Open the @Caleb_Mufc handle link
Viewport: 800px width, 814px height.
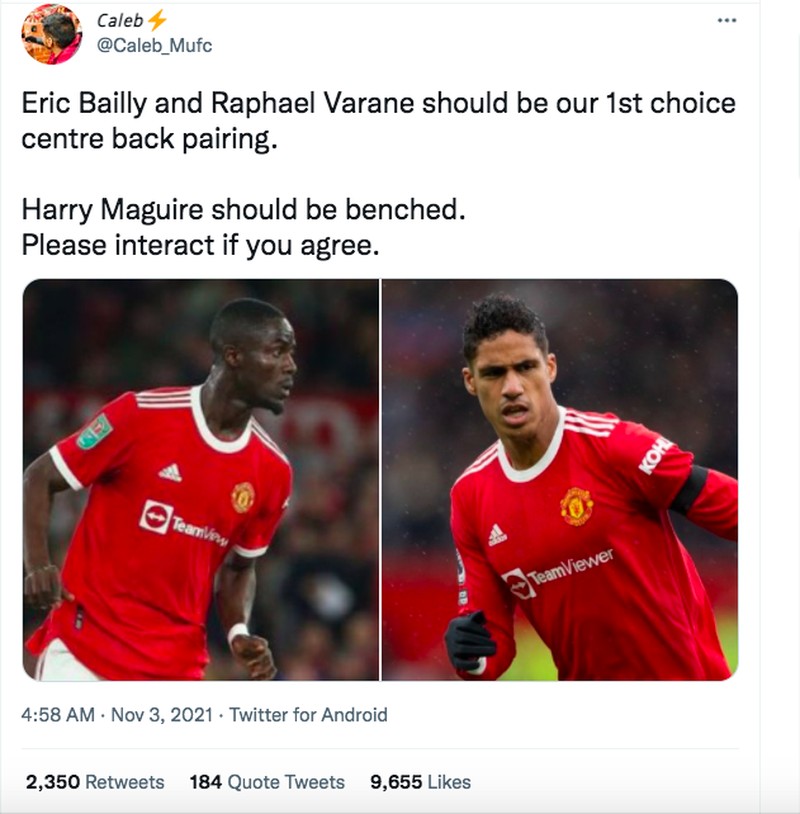tap(153, 46)
